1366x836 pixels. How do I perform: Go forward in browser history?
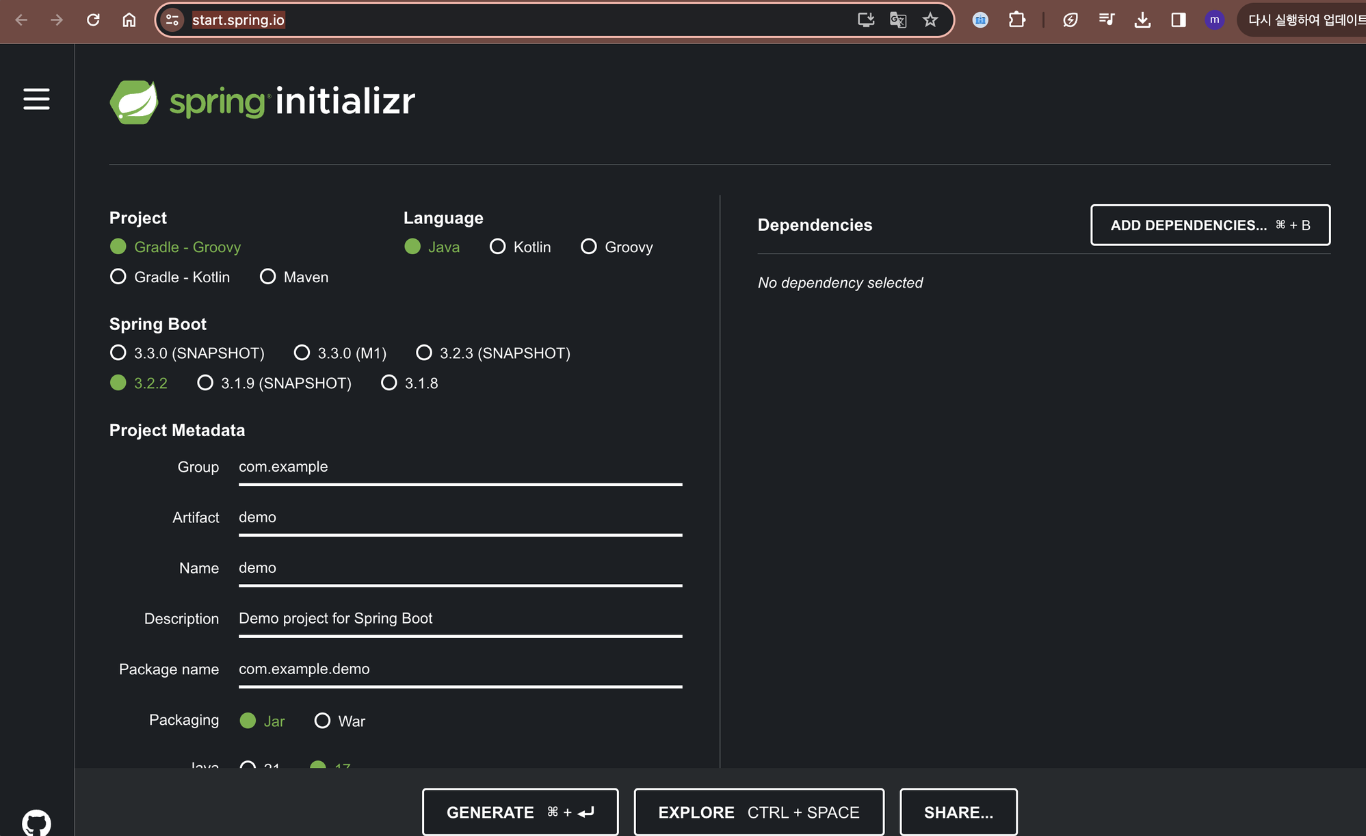point(57,20)
